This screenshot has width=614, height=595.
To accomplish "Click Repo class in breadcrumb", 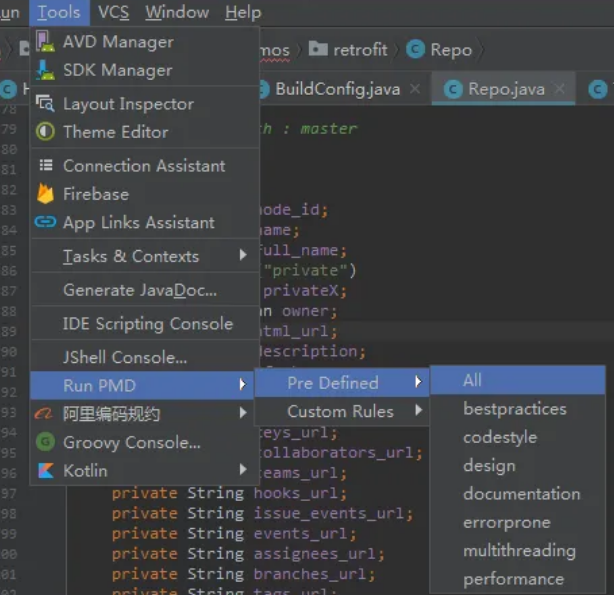I will pos(451,50).
